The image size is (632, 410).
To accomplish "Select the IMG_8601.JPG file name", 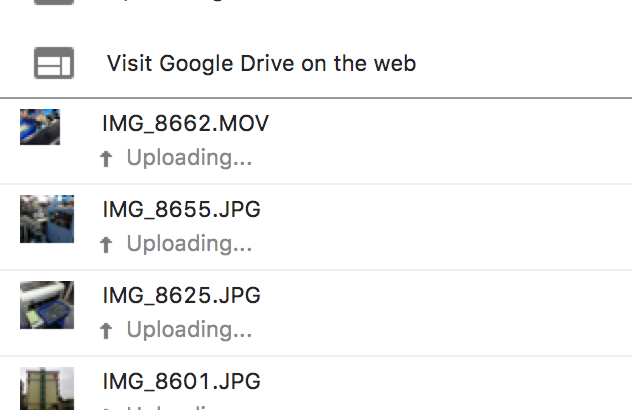I will tap(181, 382).
